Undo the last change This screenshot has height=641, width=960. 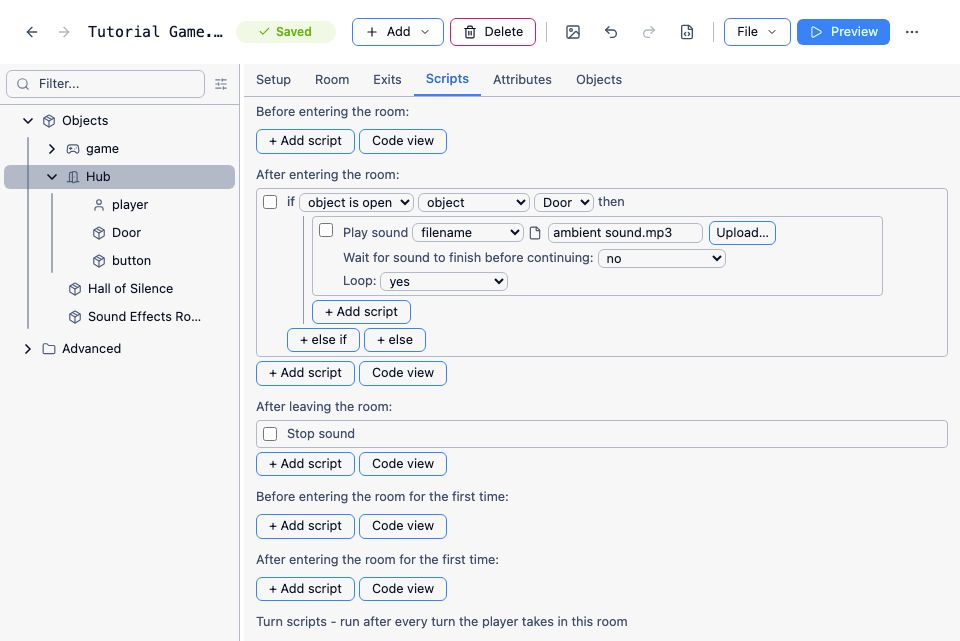611,32
